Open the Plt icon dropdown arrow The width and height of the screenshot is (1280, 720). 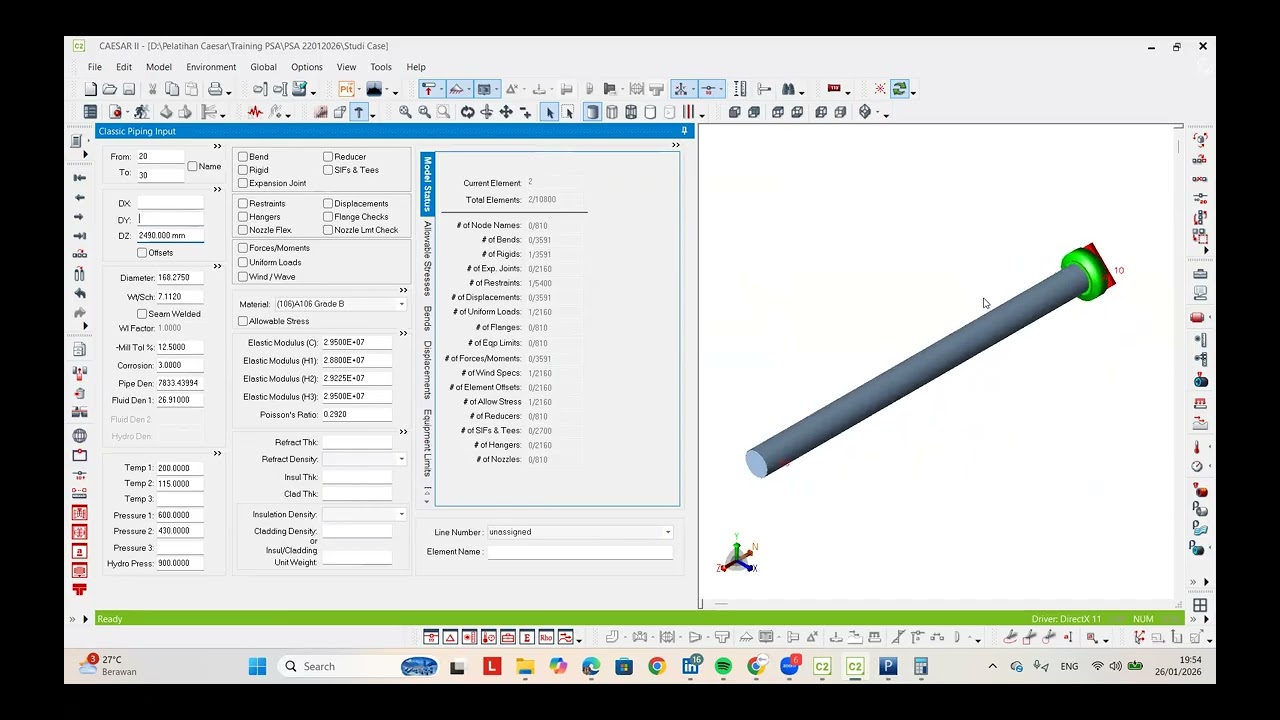359,91
